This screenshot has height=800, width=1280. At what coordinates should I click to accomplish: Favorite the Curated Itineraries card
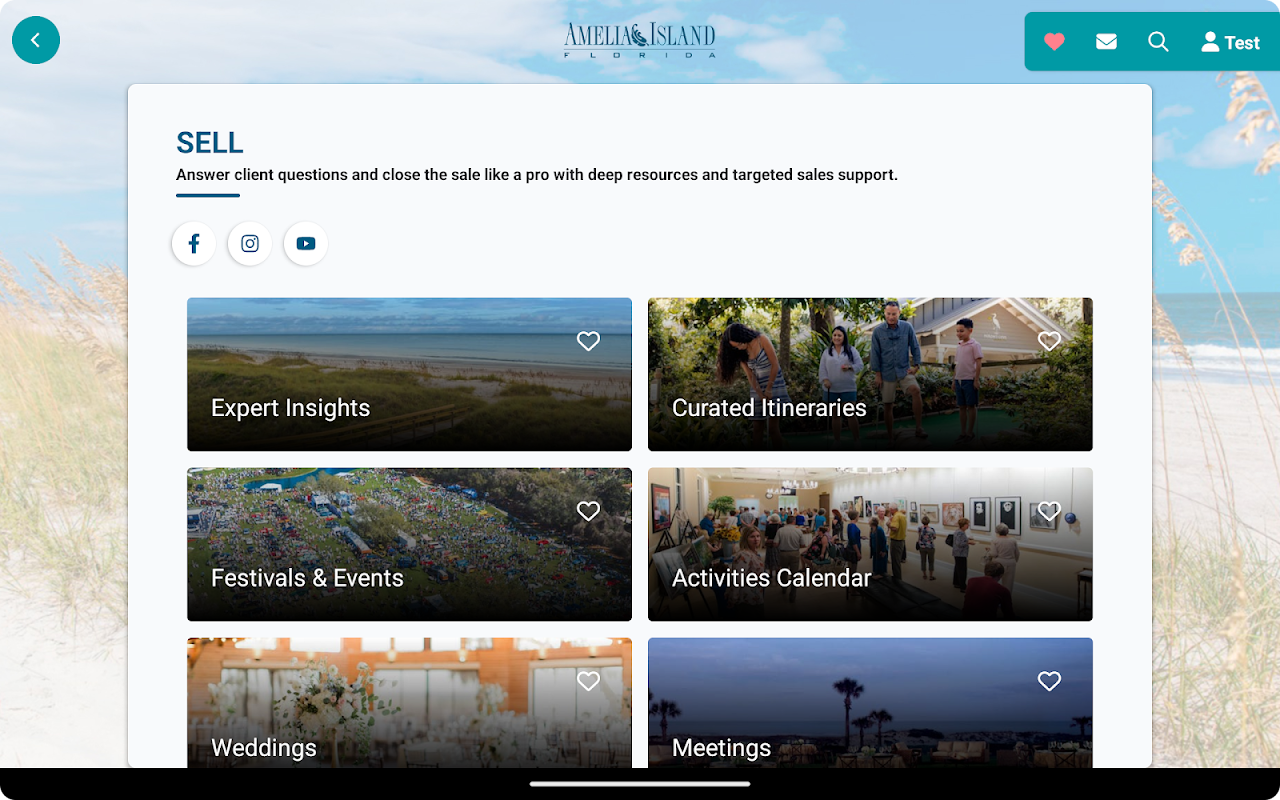(x=1049, y=341)
